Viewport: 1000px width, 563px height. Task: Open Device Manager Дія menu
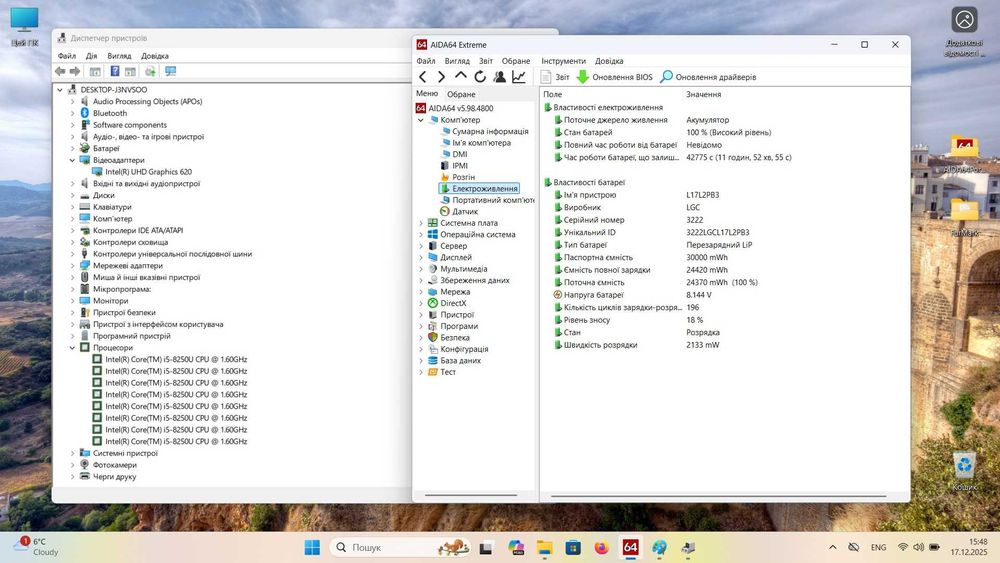coord(92,56)
